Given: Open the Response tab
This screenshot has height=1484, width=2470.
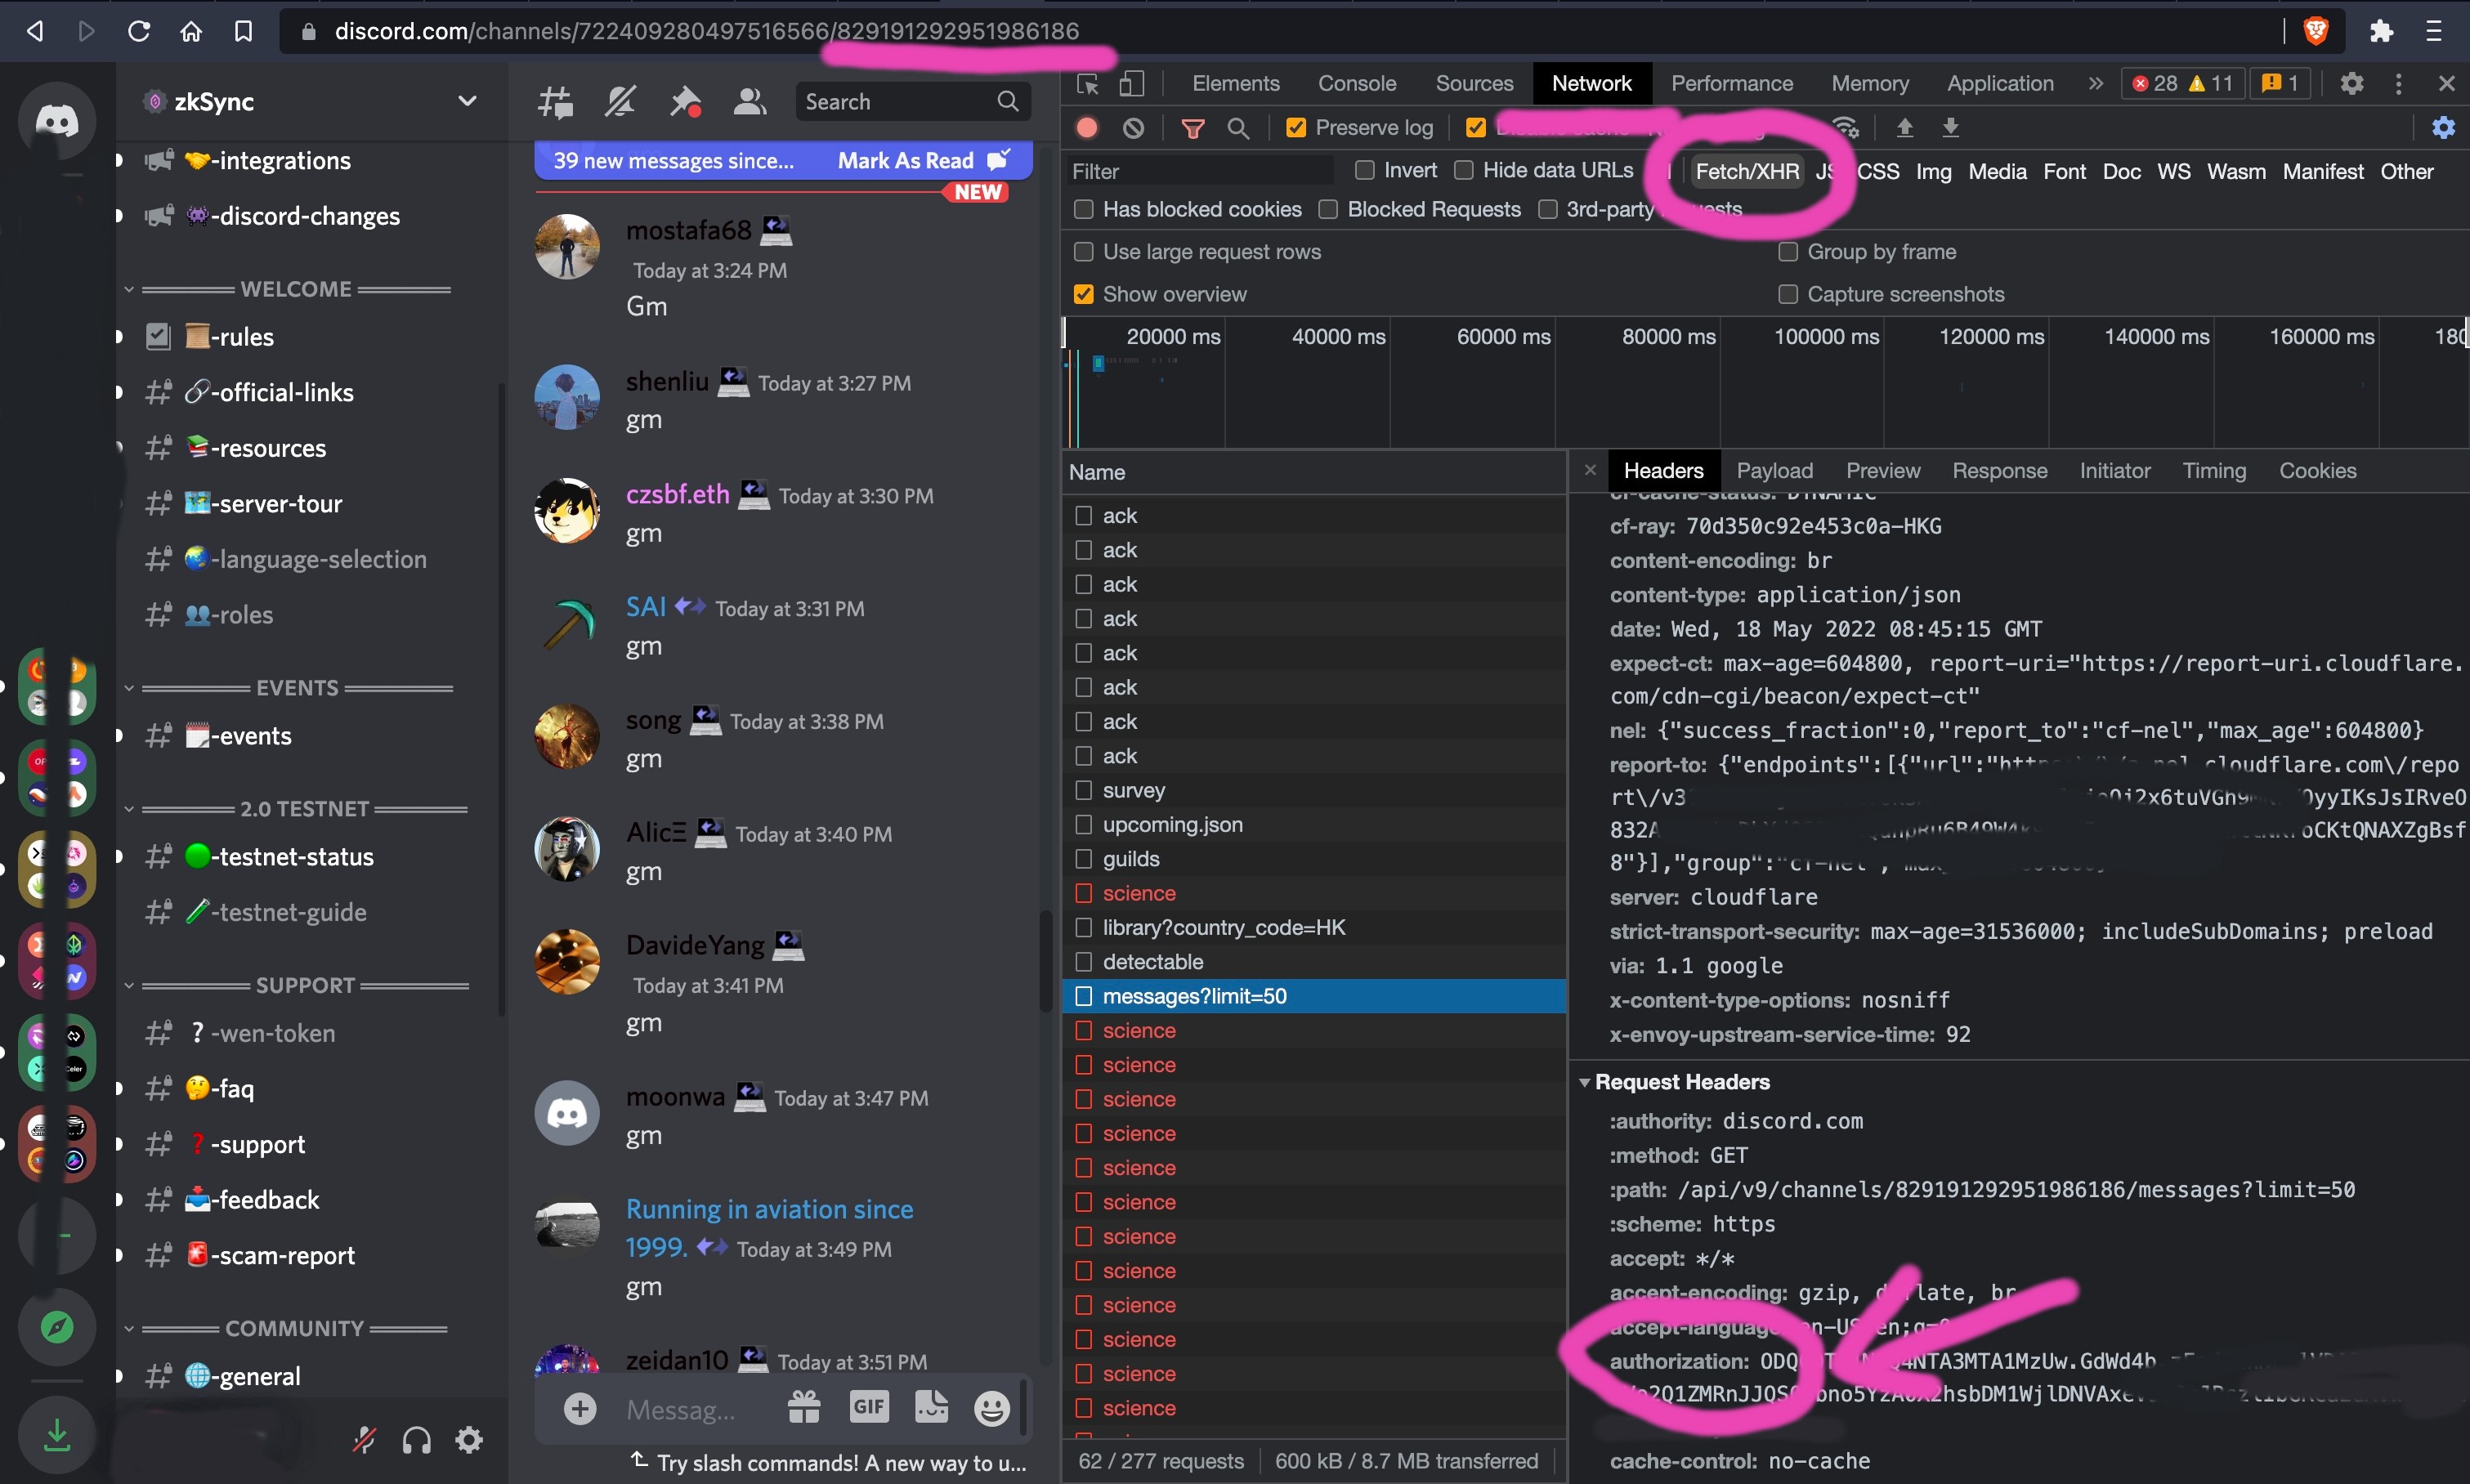Looking at the screenshot, I should [x=1999, y=471].
